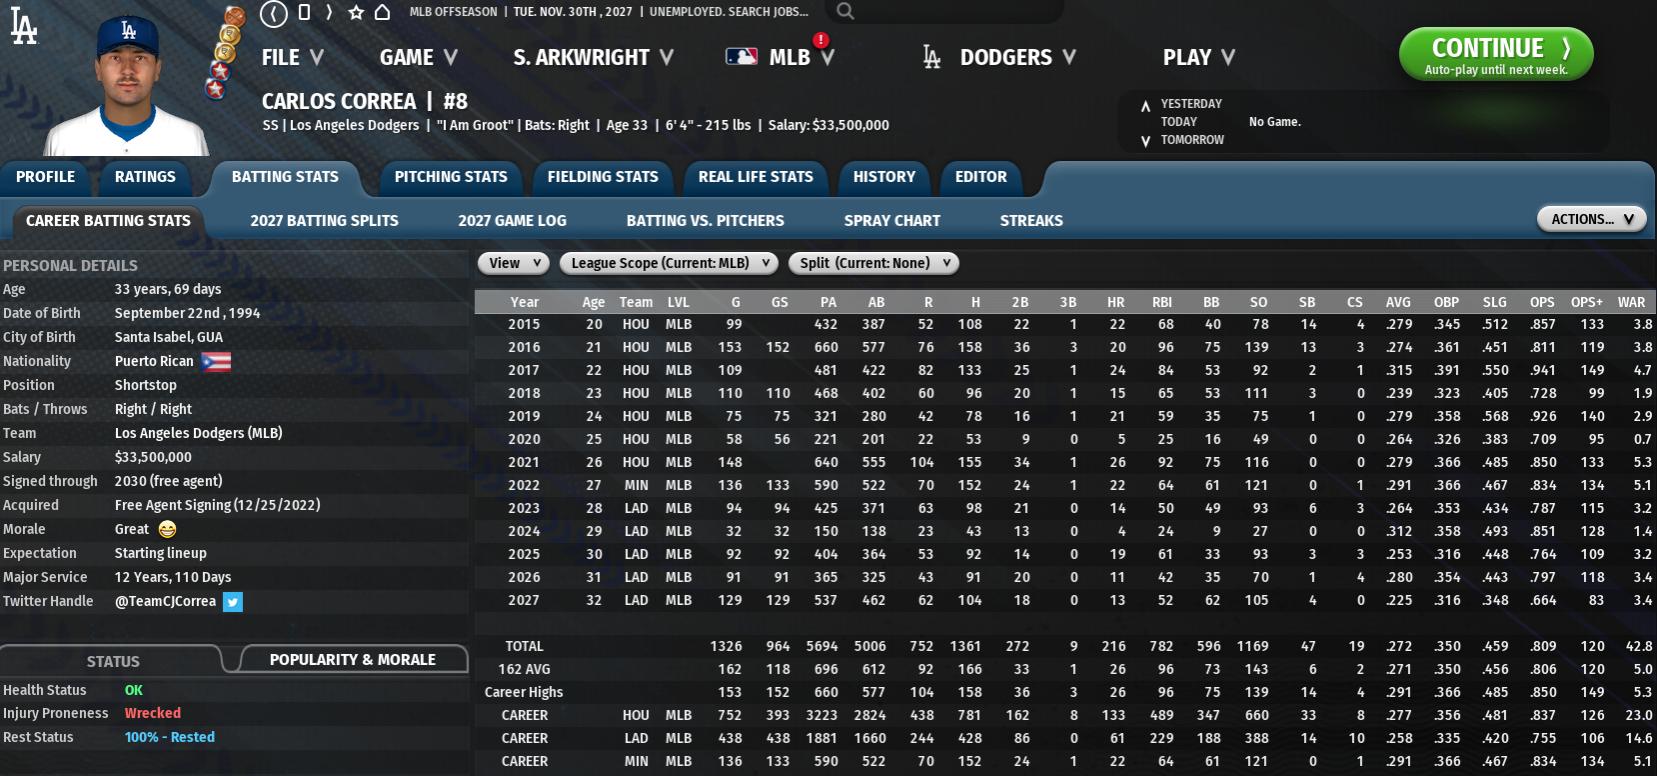Open the GAME menu

click(x=418, y=57)
